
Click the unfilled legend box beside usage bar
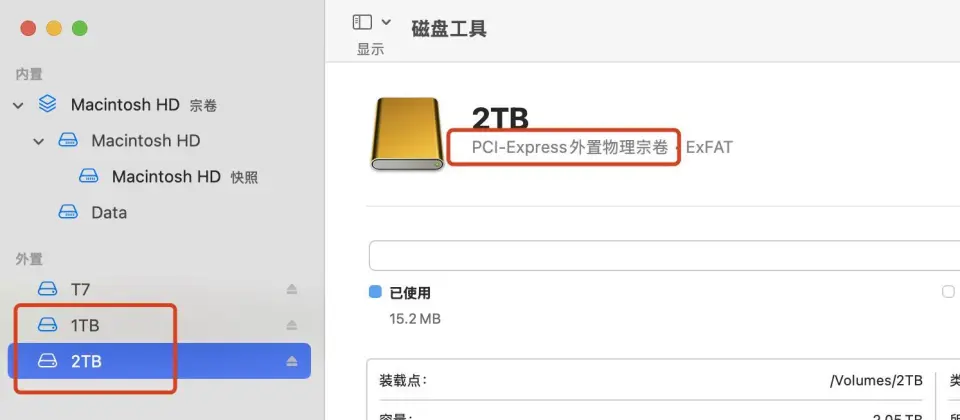click(x=948, y=292)
